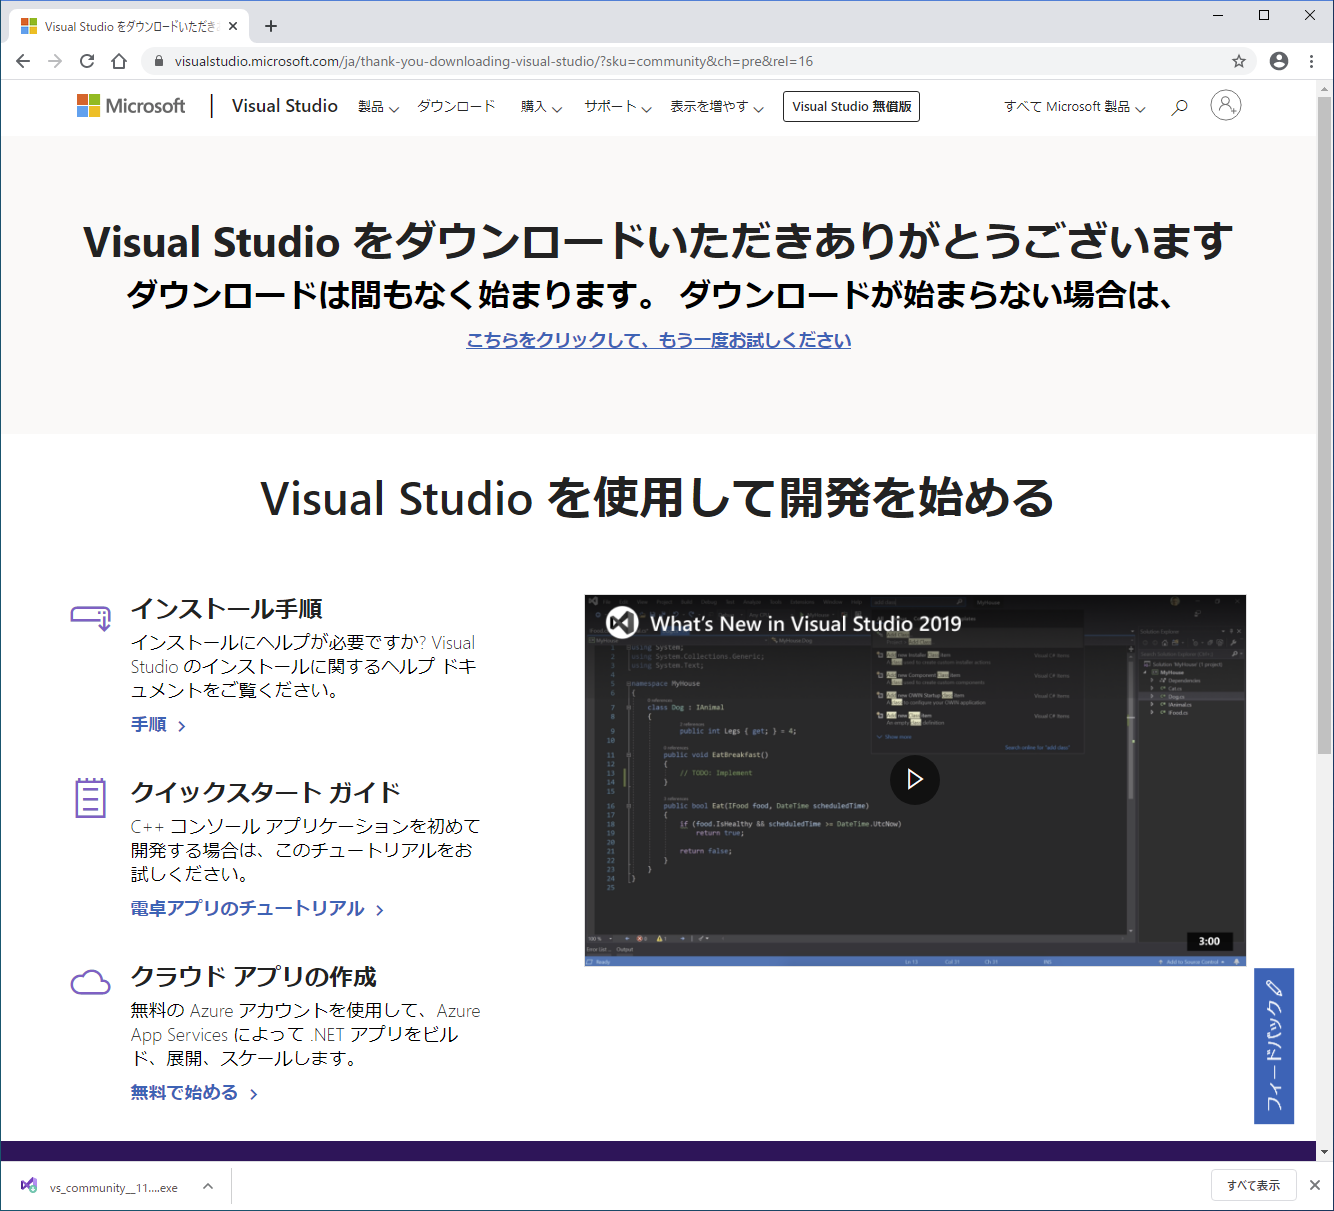This screenshot has height=1211, width=1334.
Task: View site info padlock icon
Action: 158,61
